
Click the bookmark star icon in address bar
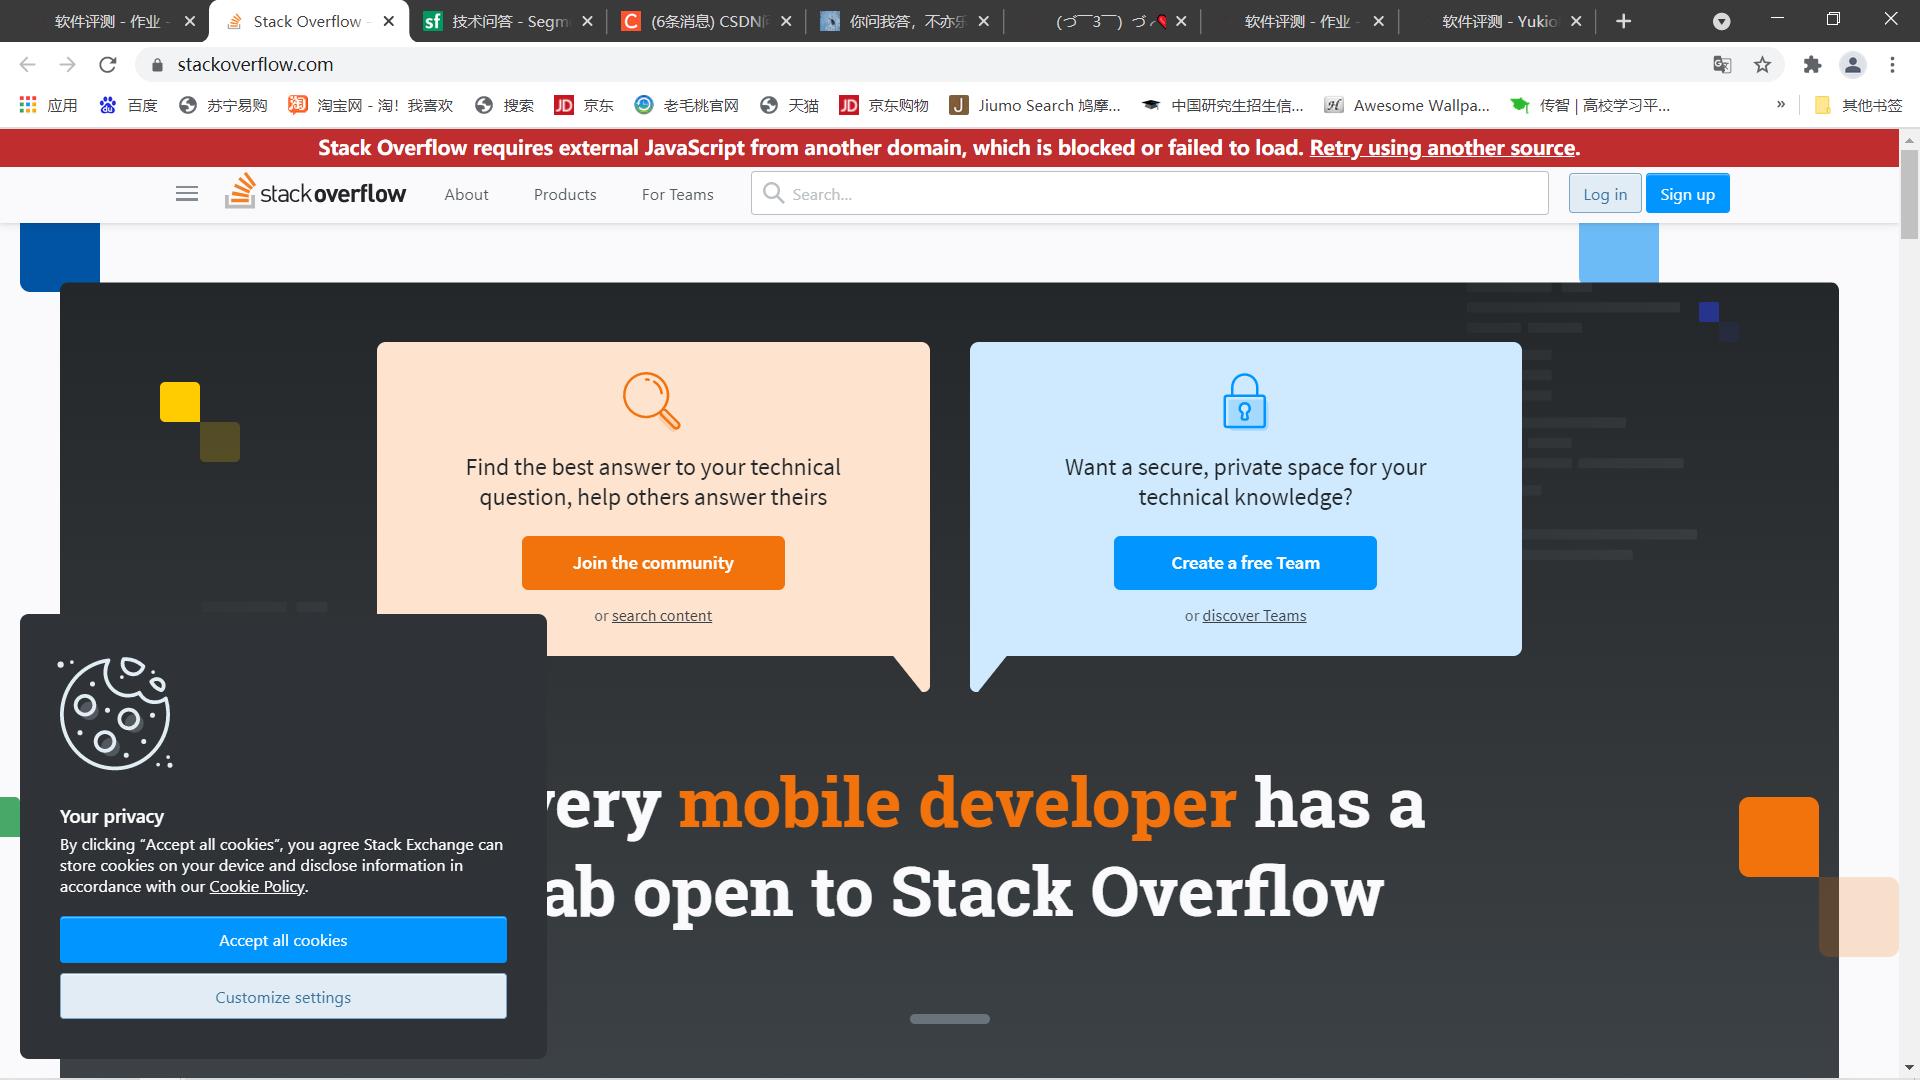click(1763, 63)
